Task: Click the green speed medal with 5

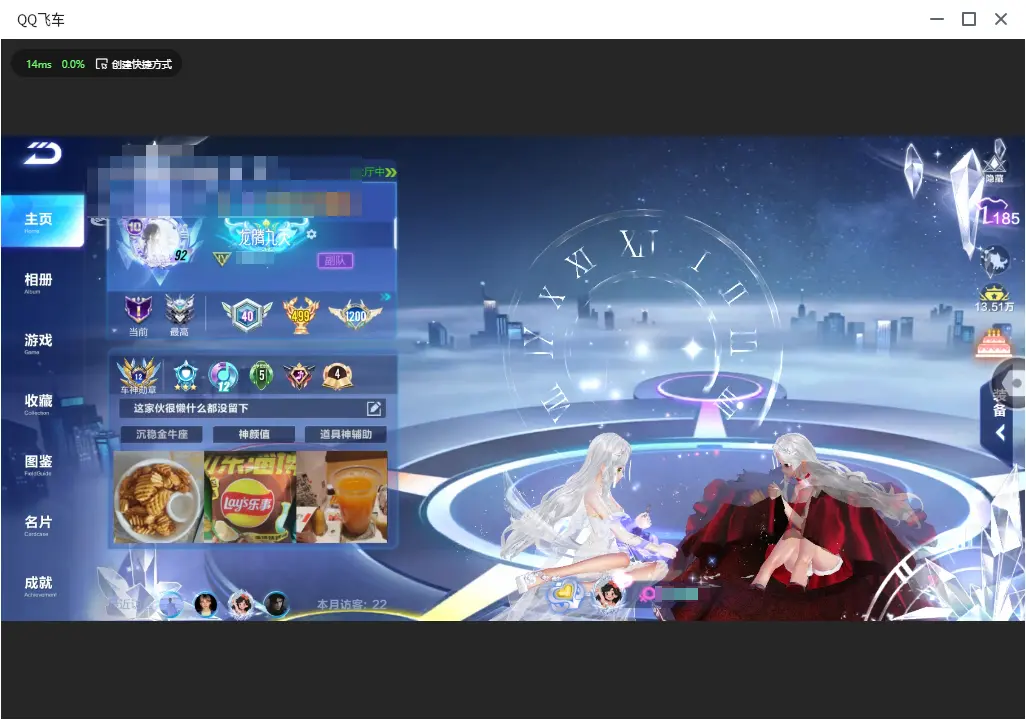Action: [262, 375]
